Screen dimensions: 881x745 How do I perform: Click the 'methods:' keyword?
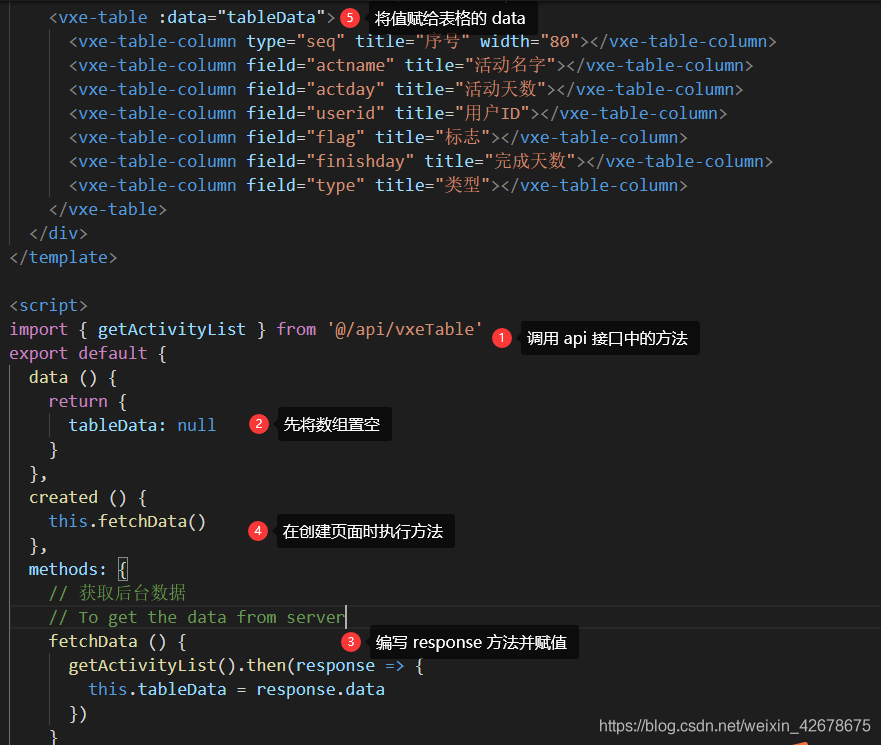pos(67,569)
